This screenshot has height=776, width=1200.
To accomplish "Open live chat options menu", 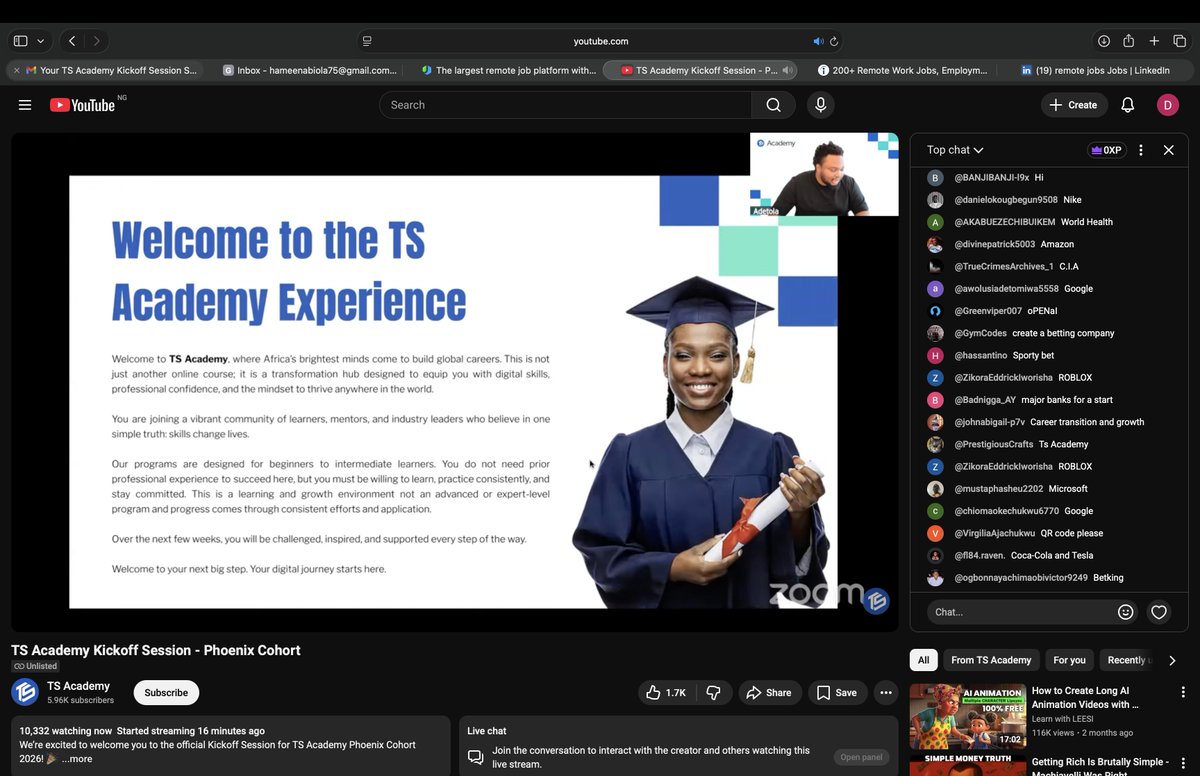I will [1141, 150].
